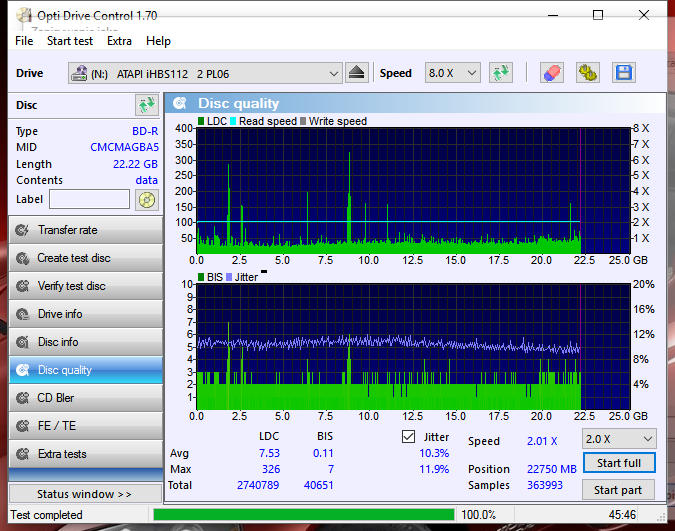Click the jitter average 10.3%

[x=434, y=453]
